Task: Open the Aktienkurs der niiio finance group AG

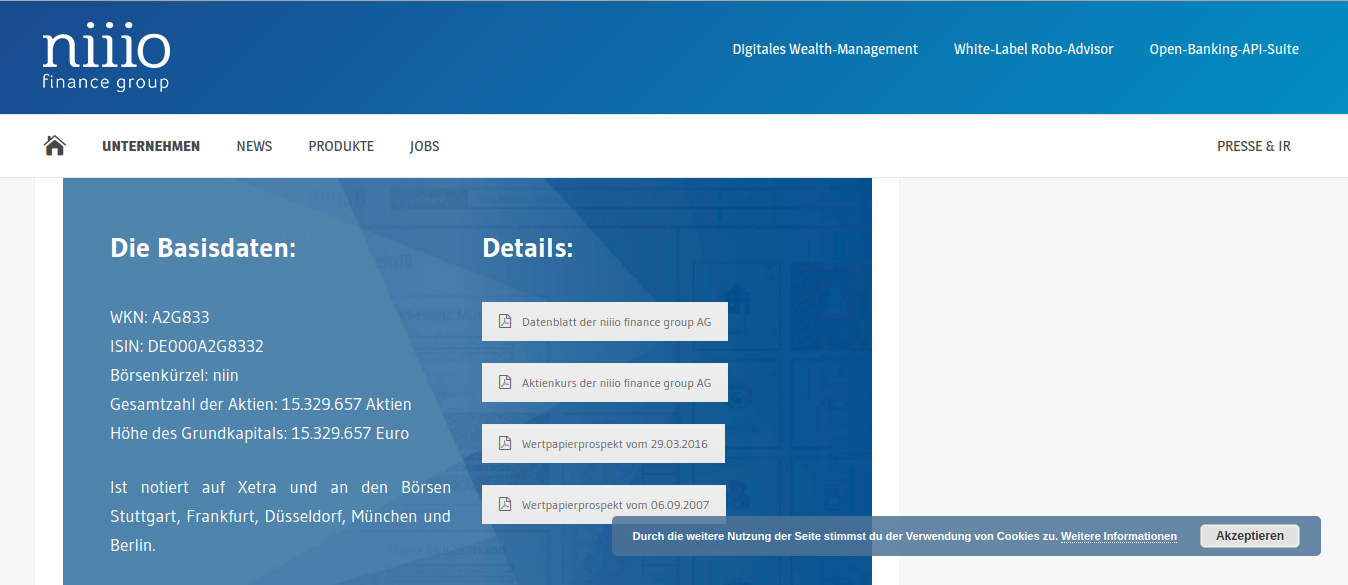Action: (x=616, y=382)
